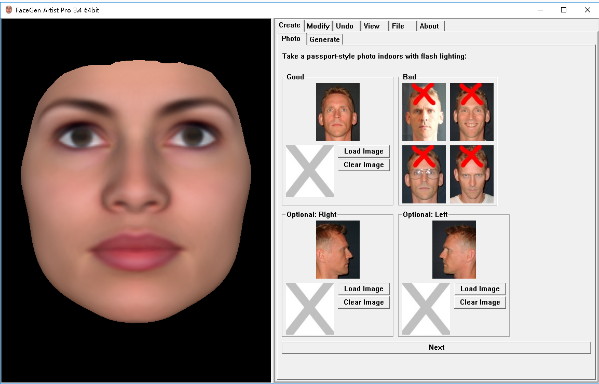Switch to the Generate sub-tab
This screenshot has height=384, width=599.
pyautogui.click(x=324, y=39)
